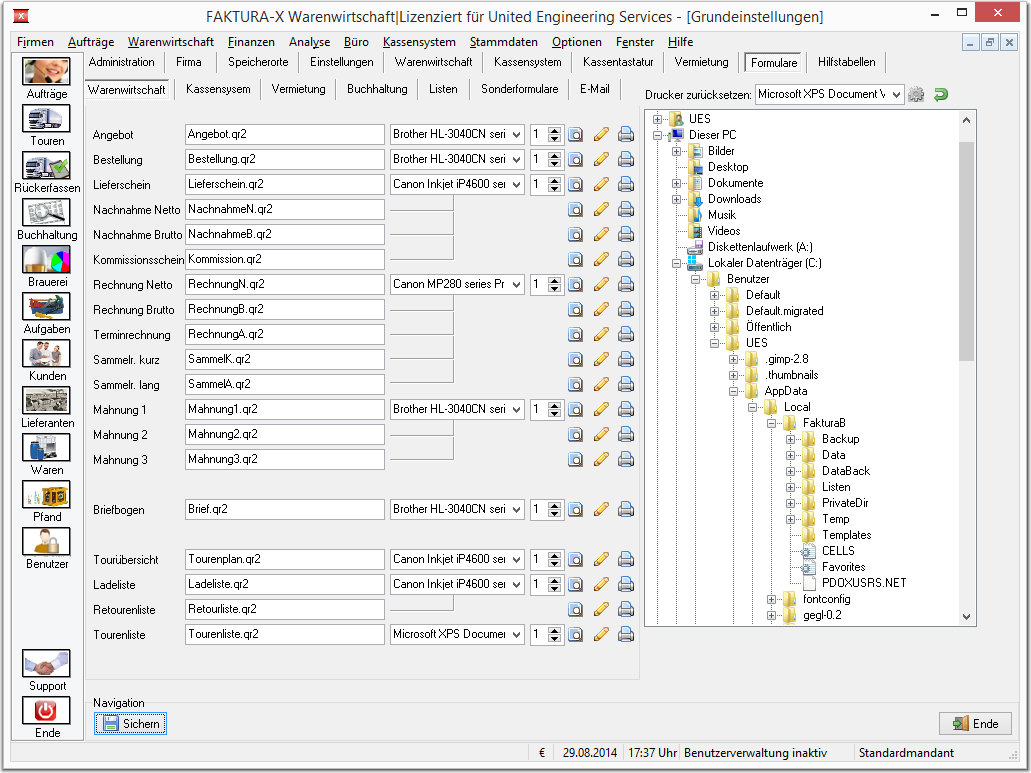Open the Lieferanten sidebar icon
The height and width of the screenshot is (773, 1031).
[46, 401]
